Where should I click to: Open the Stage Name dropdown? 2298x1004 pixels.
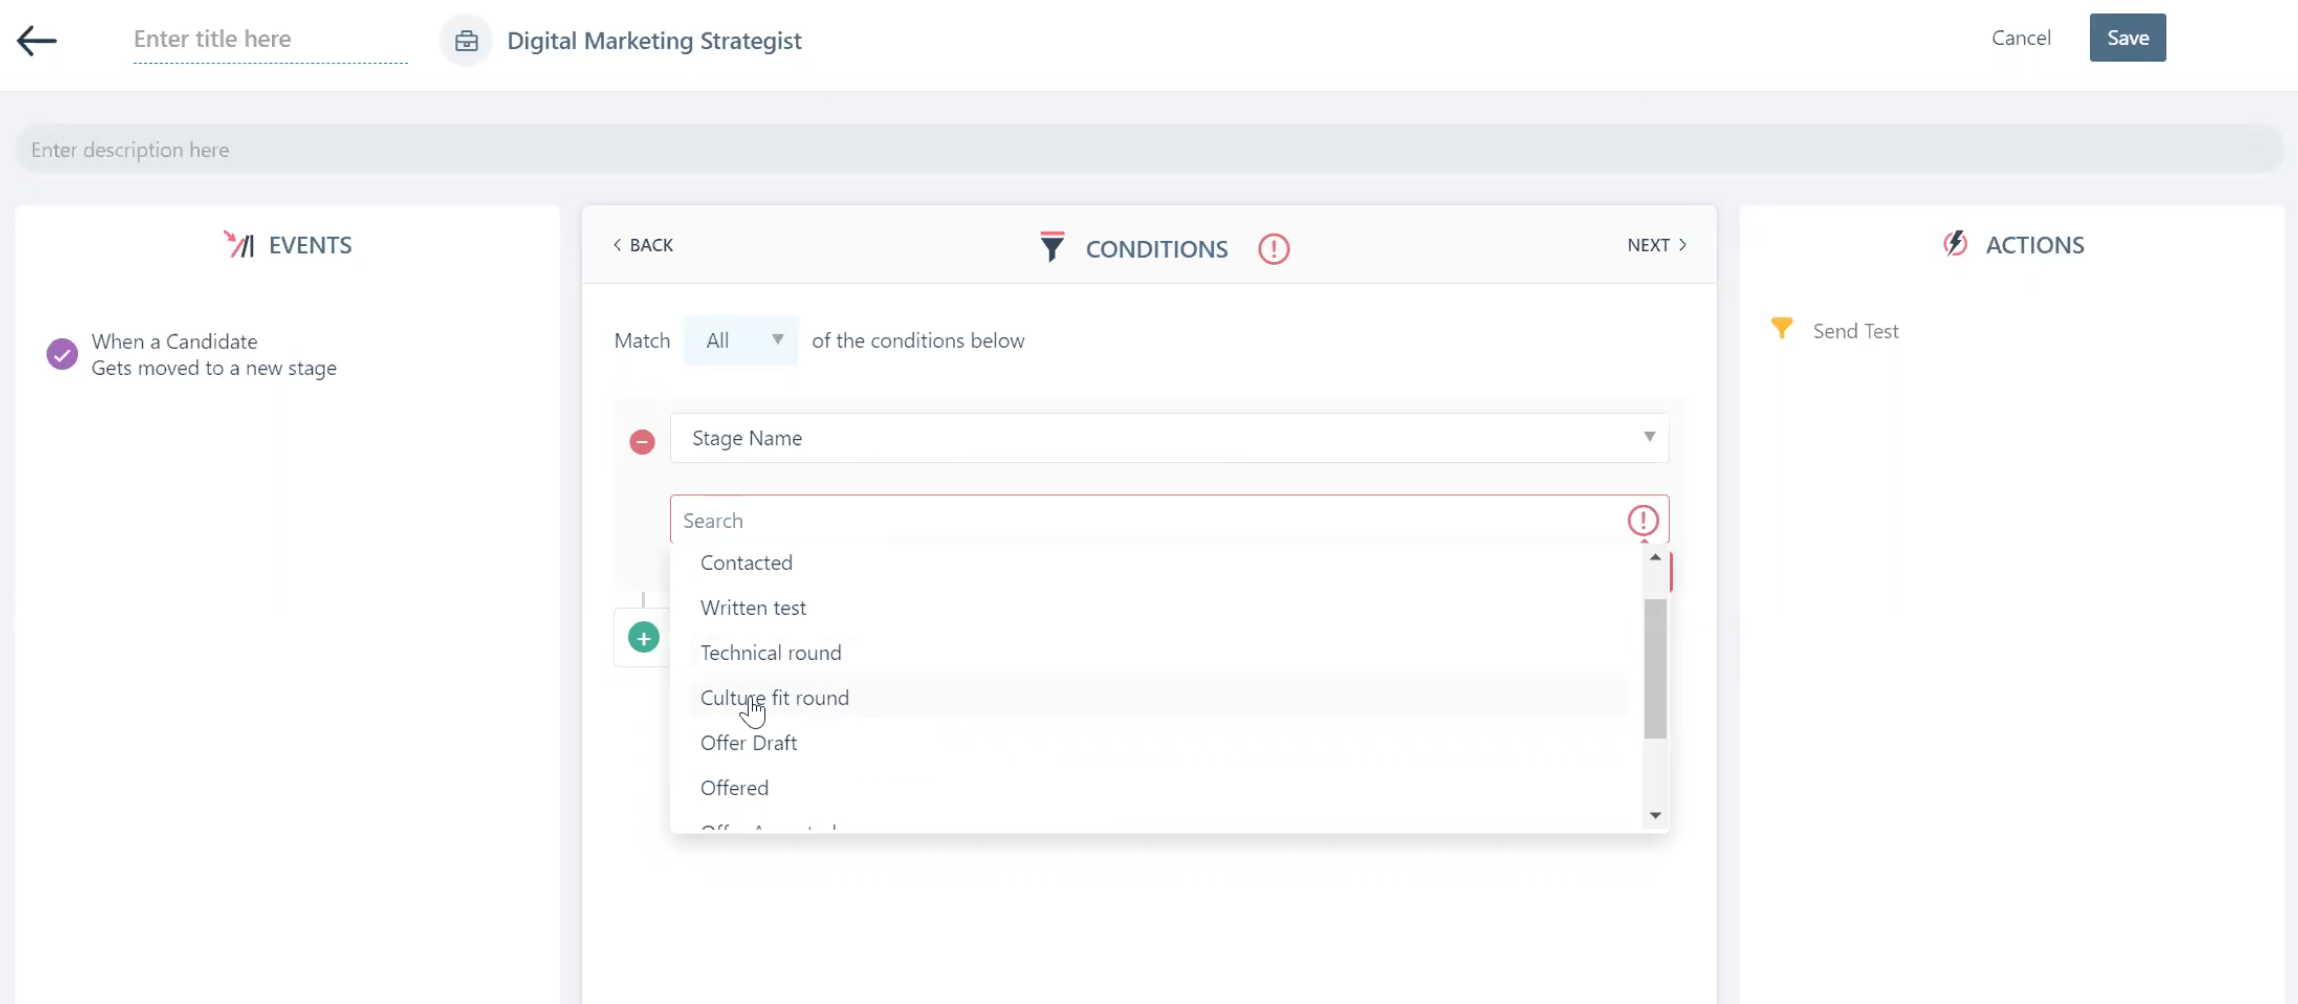coord(1168,438)
